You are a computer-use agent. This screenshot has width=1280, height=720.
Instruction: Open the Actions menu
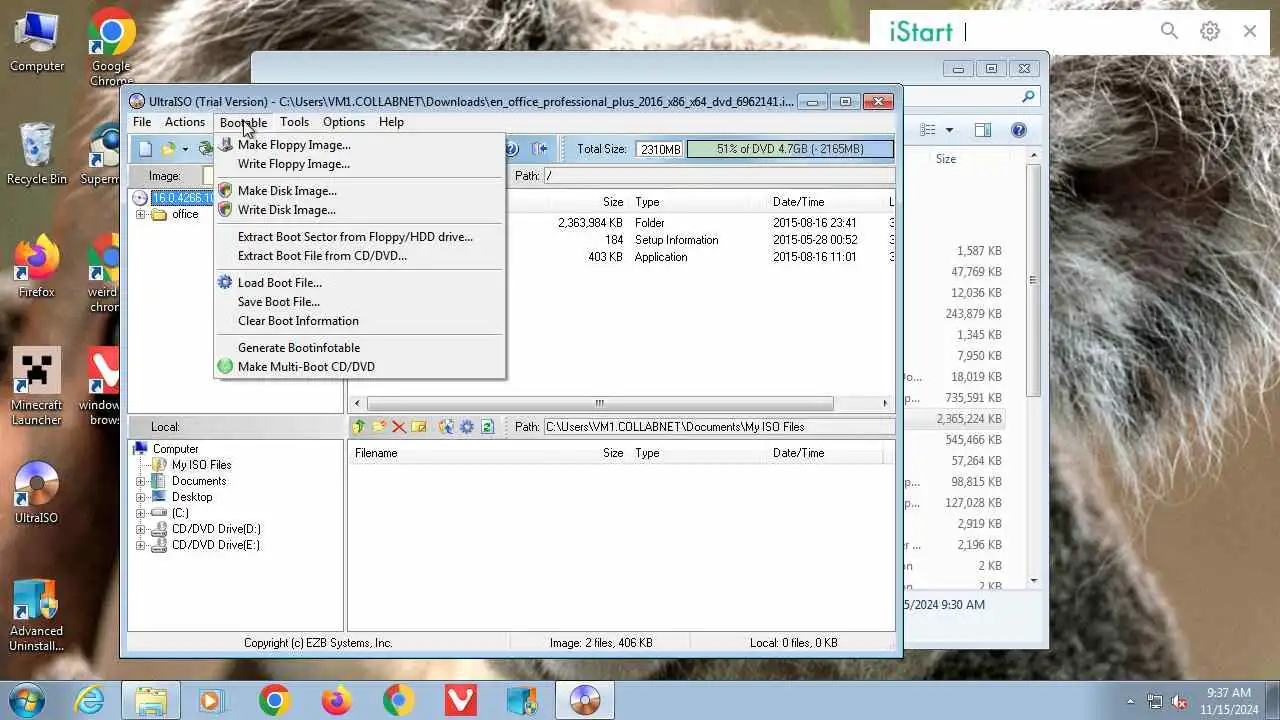click(x=185, y=122)
